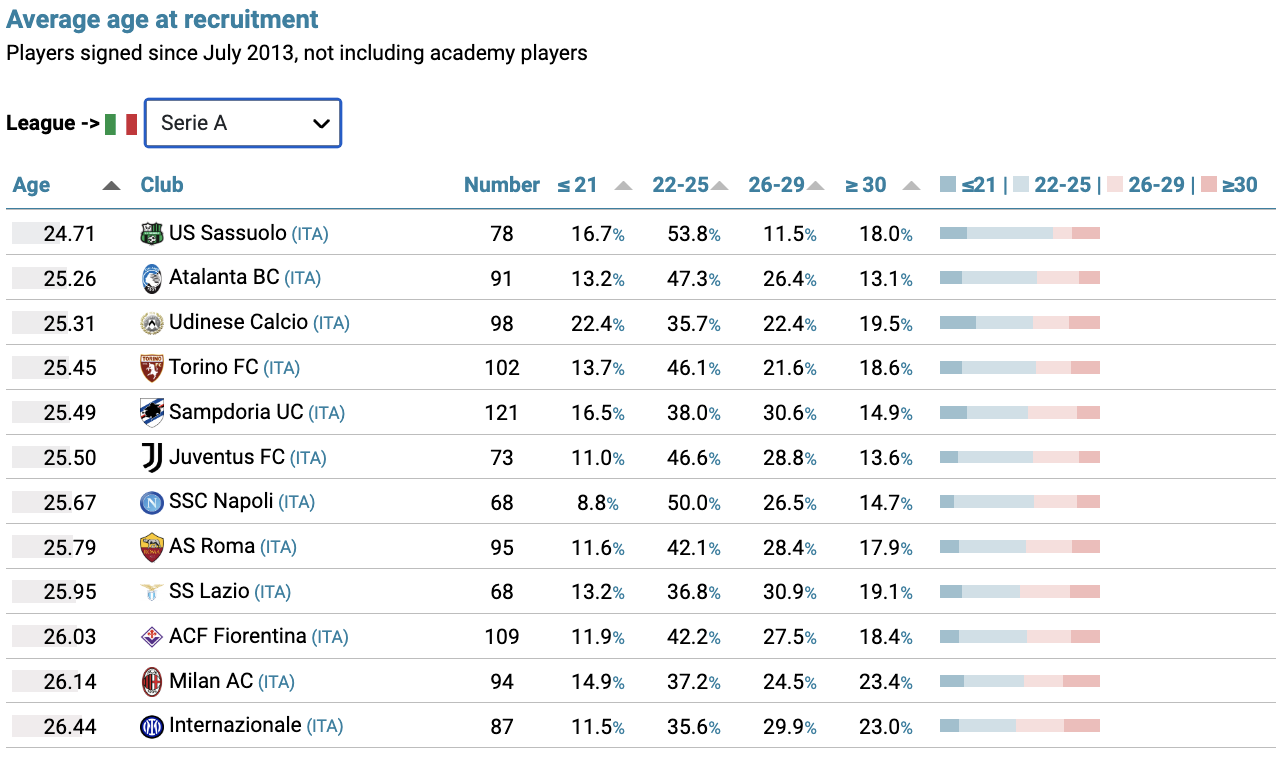Image resolution: width=1276 pixels, height=764 pixels.
Task: Click the Internazionale crest icon
Action: pyautogui.click(x=151, y=726)
